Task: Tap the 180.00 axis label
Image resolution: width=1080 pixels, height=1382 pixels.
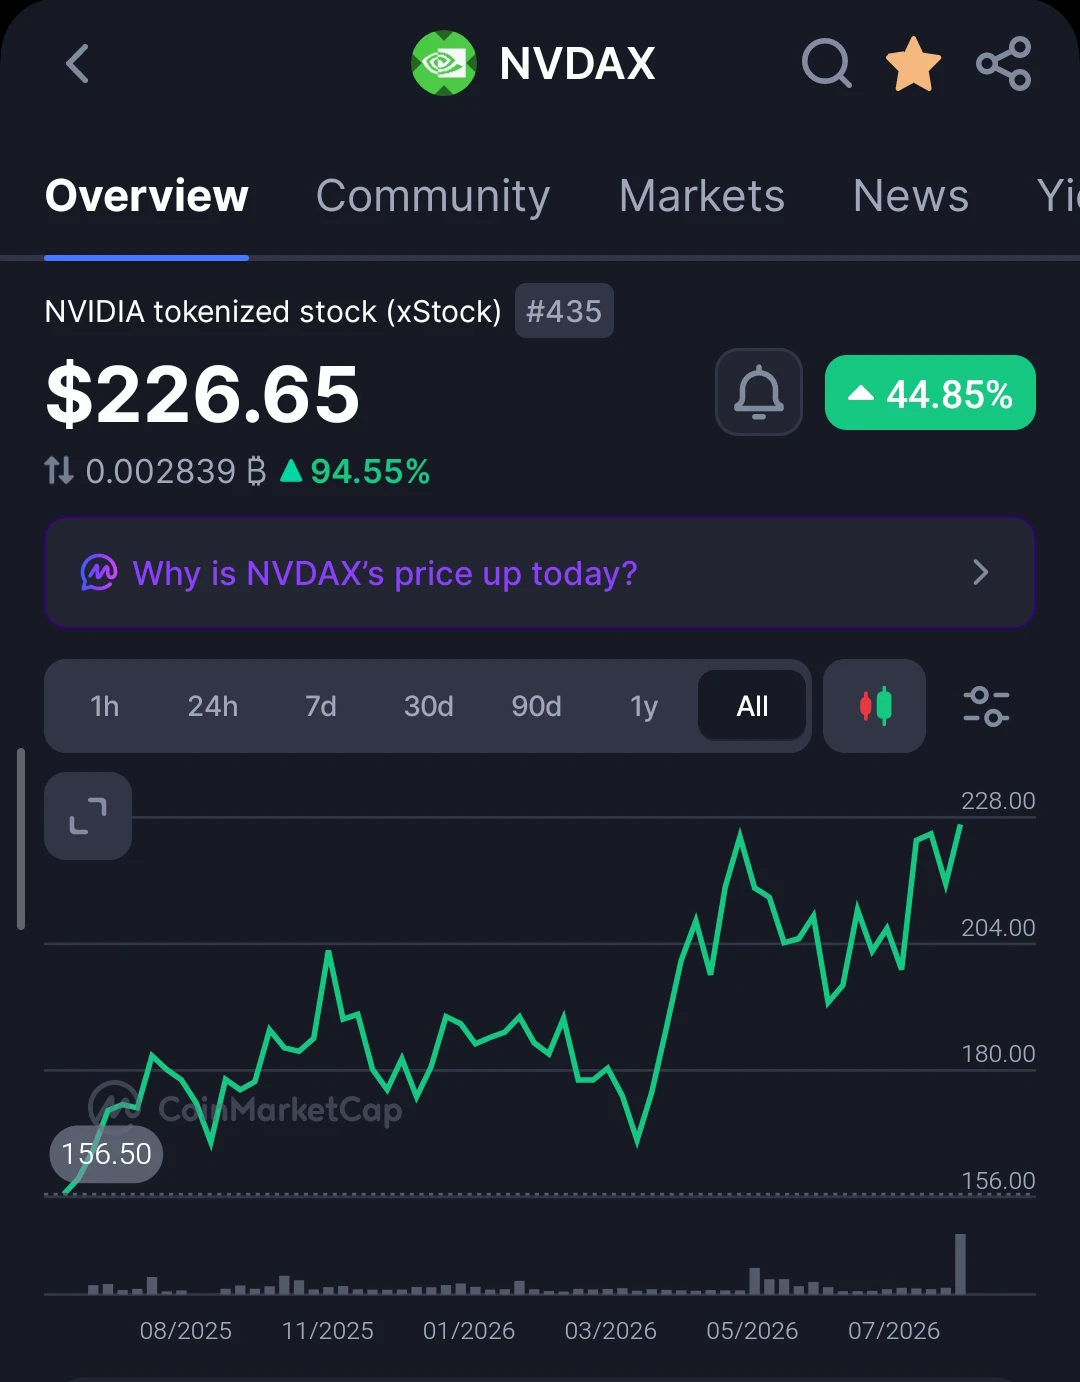Action: pos(998,1054)
